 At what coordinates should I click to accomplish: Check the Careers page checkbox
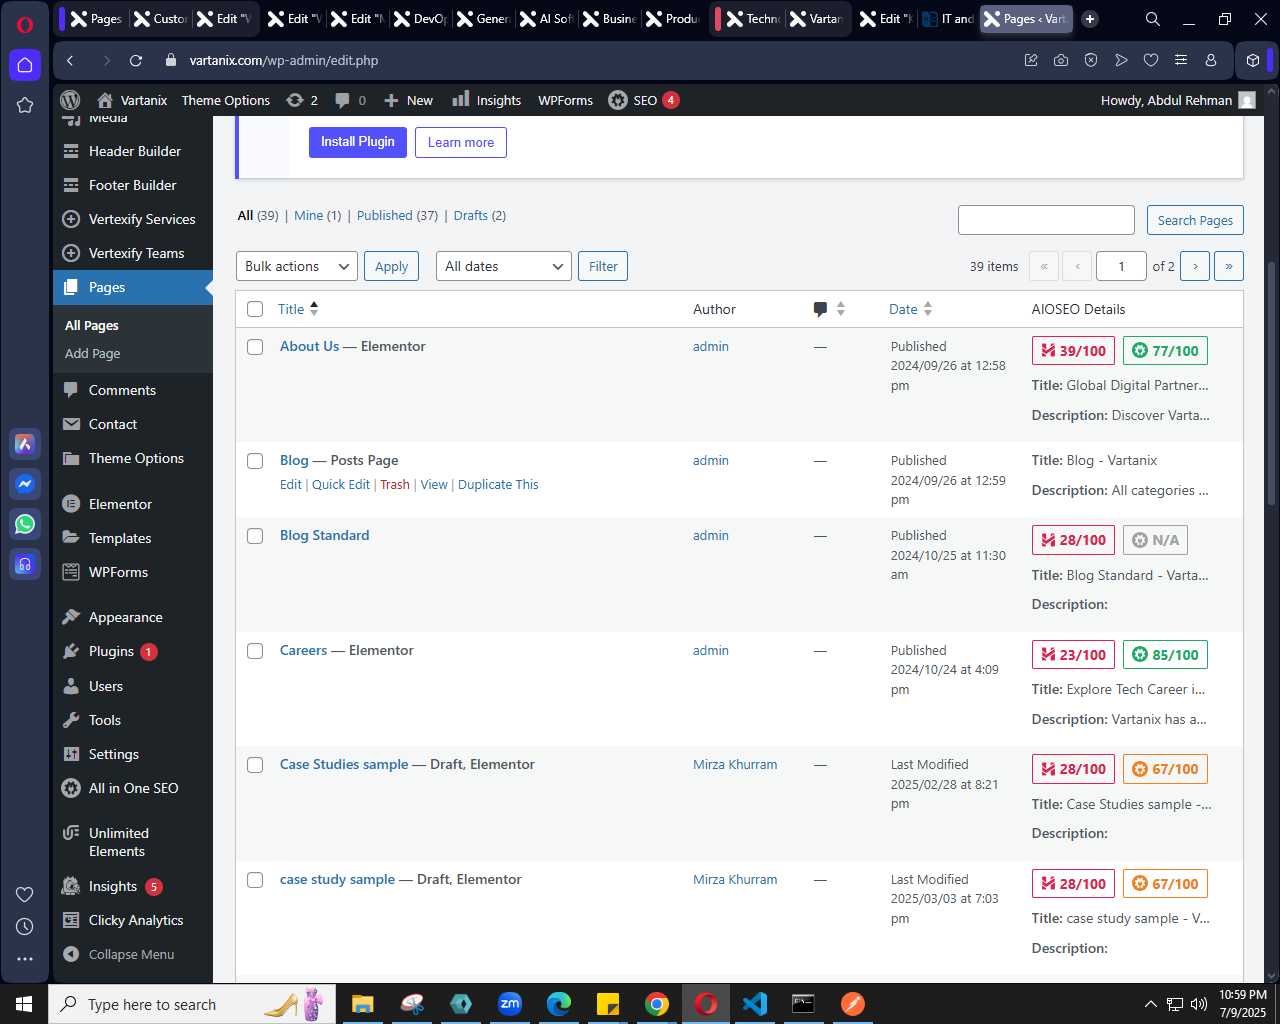[x=255, y=651]
